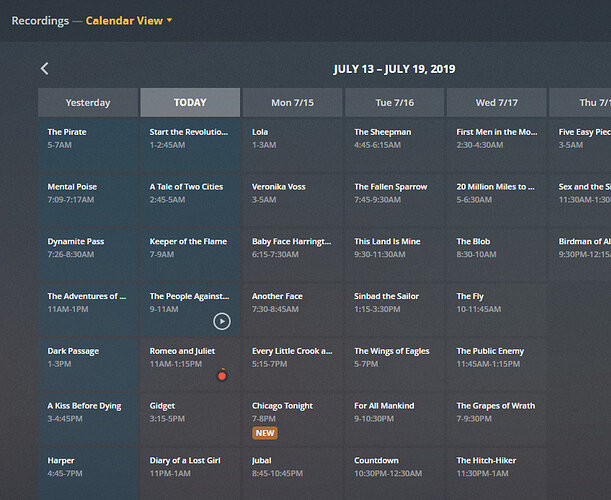Click the NEW badge on Chicago Tonight
611x500 pixels.
click(265, 433)
